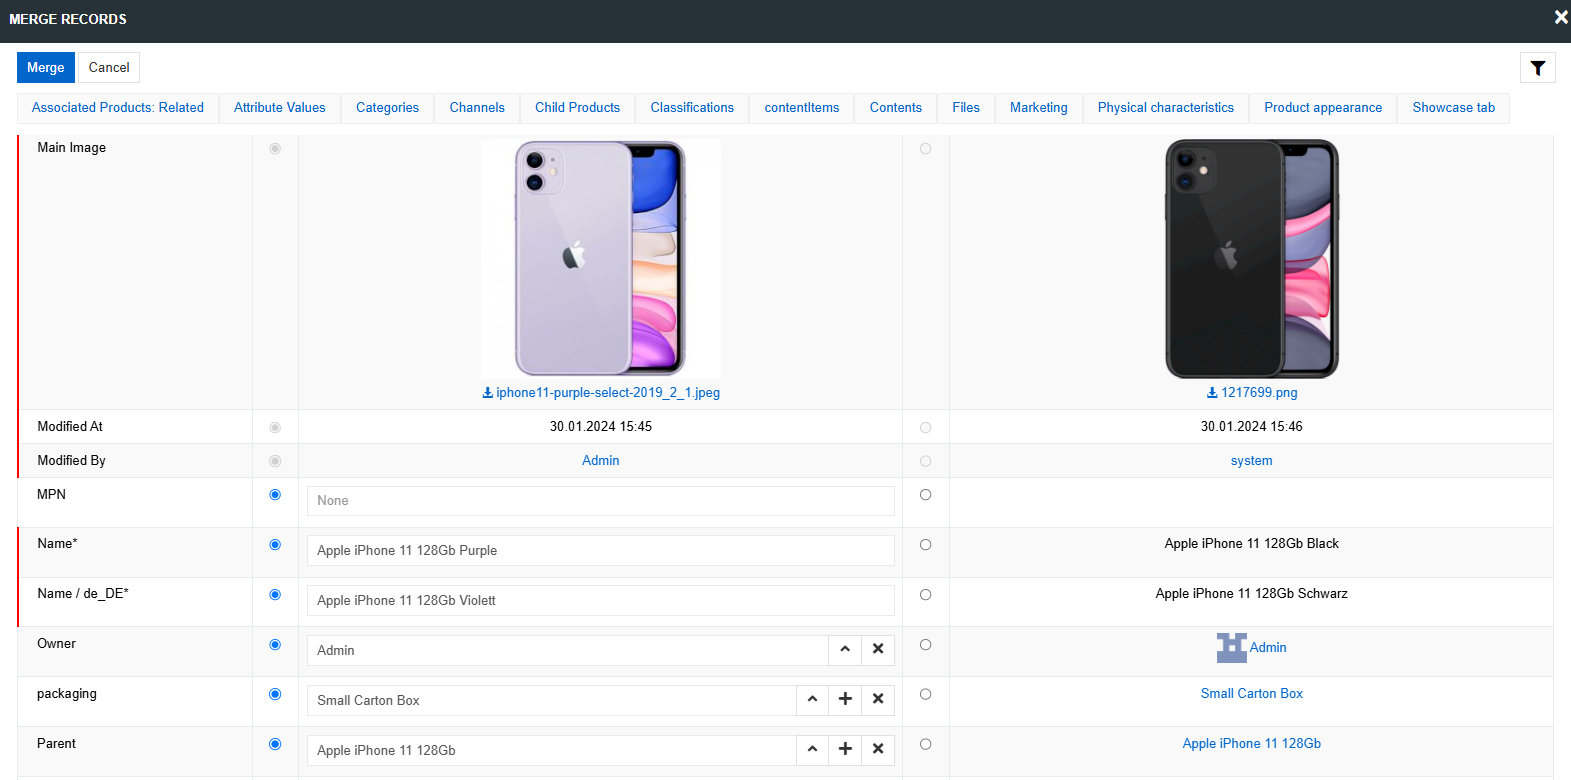Viewport: 1571px width, 780px height.
Task: Download iphone11-purple-select-2019_2_1.jpeg
Action: [601, 393]
